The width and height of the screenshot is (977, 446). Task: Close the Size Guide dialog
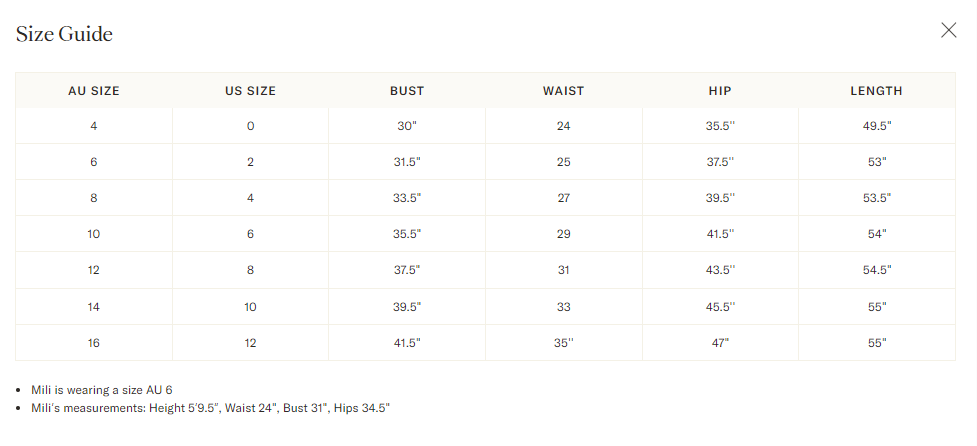[948, 30]
